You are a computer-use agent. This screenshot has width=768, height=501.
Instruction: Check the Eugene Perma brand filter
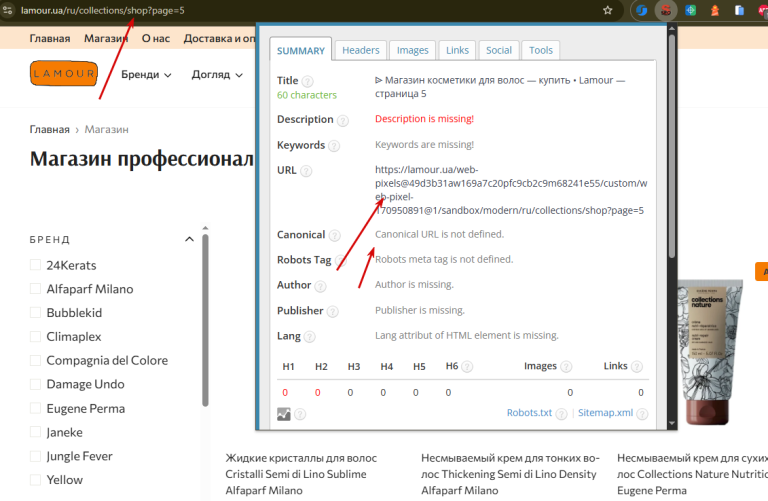click(x=35, y=408)
